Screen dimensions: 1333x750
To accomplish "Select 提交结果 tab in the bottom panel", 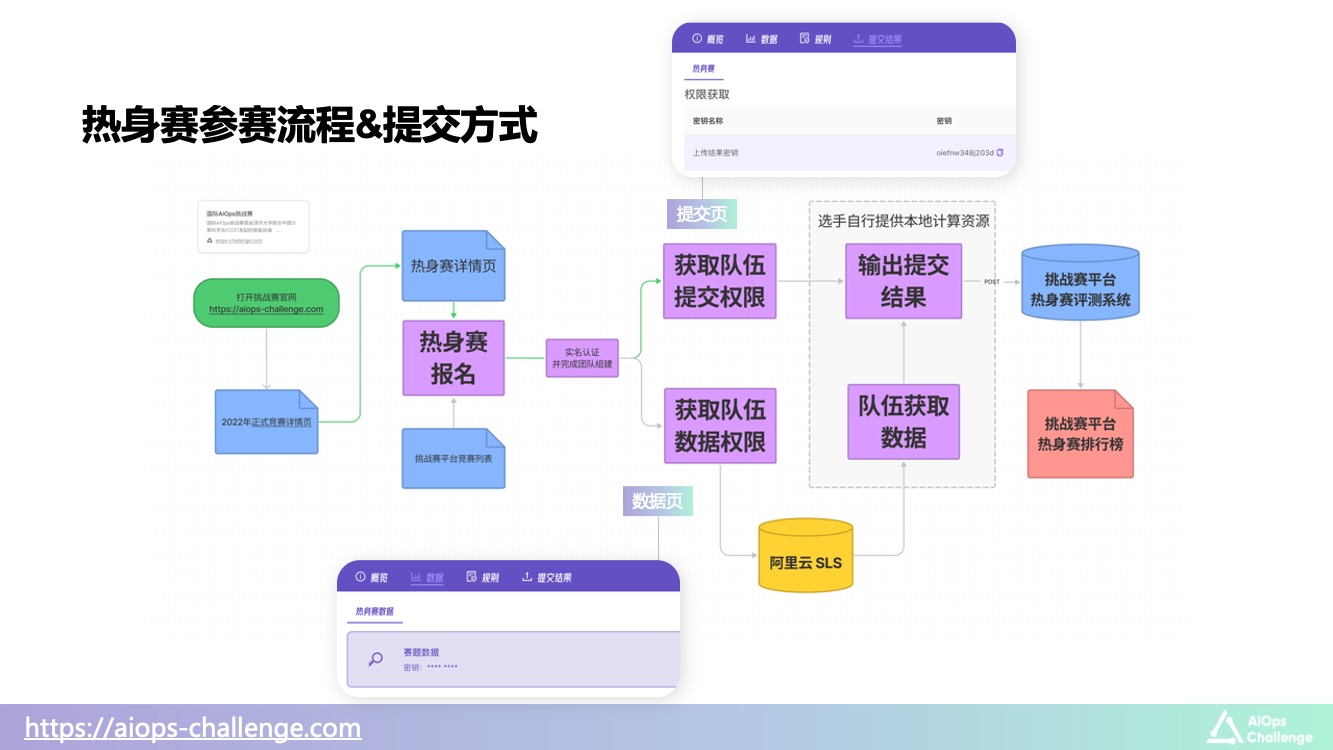I will [x=547, y=577].
